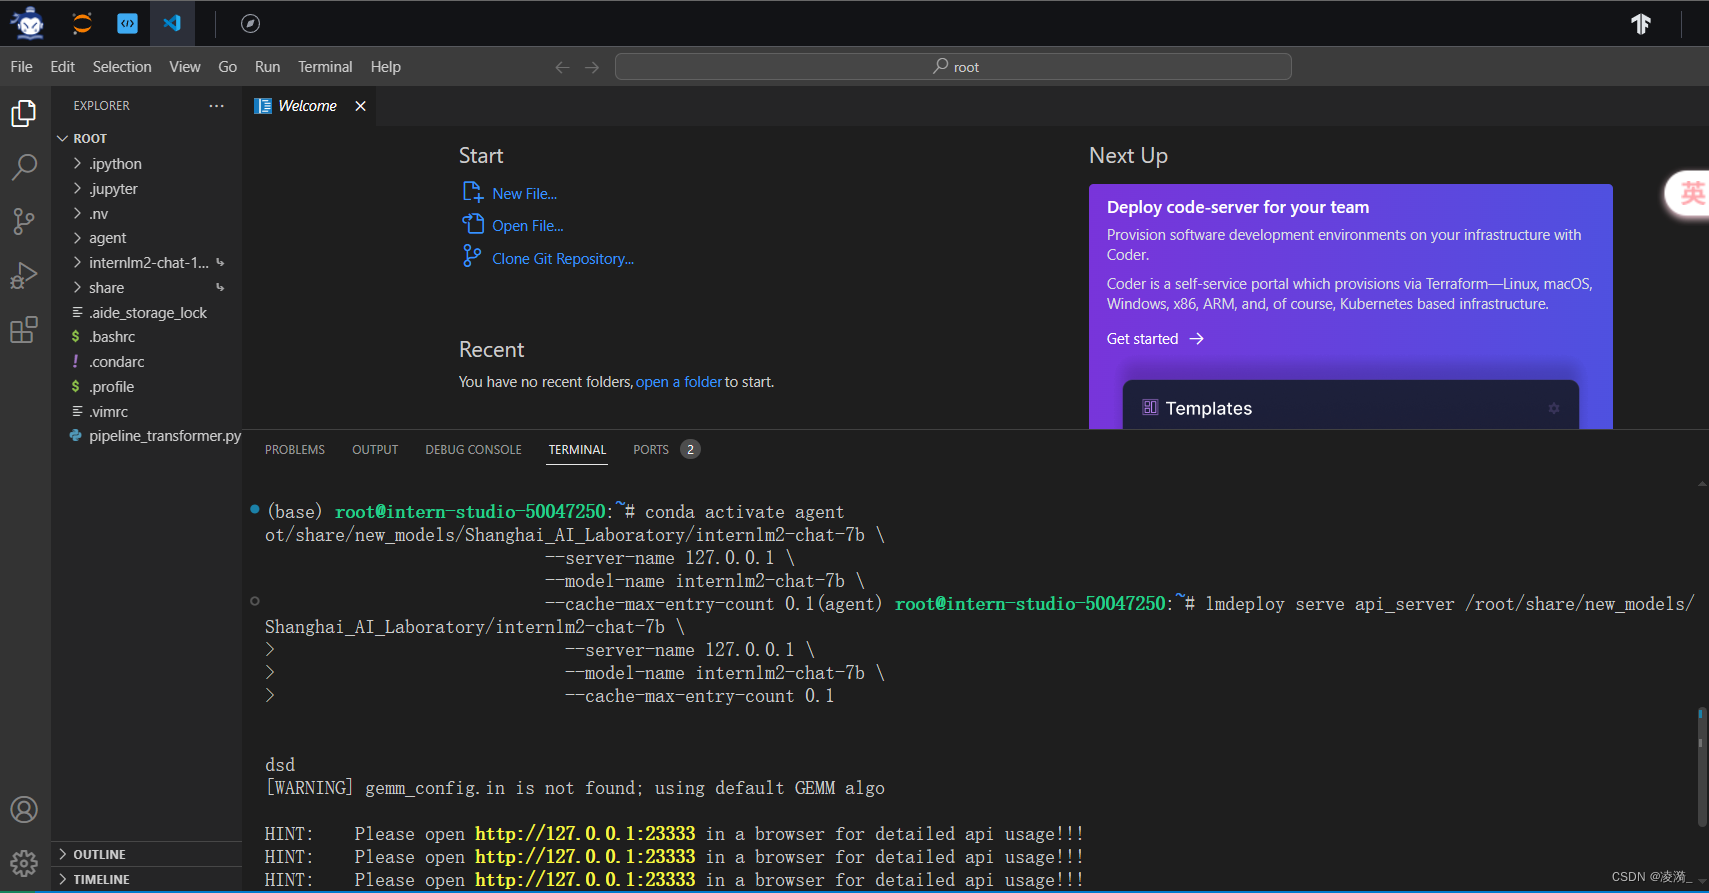1709x893 pixels.
Task: Open the Terminal menu
Action: (325, 67)
